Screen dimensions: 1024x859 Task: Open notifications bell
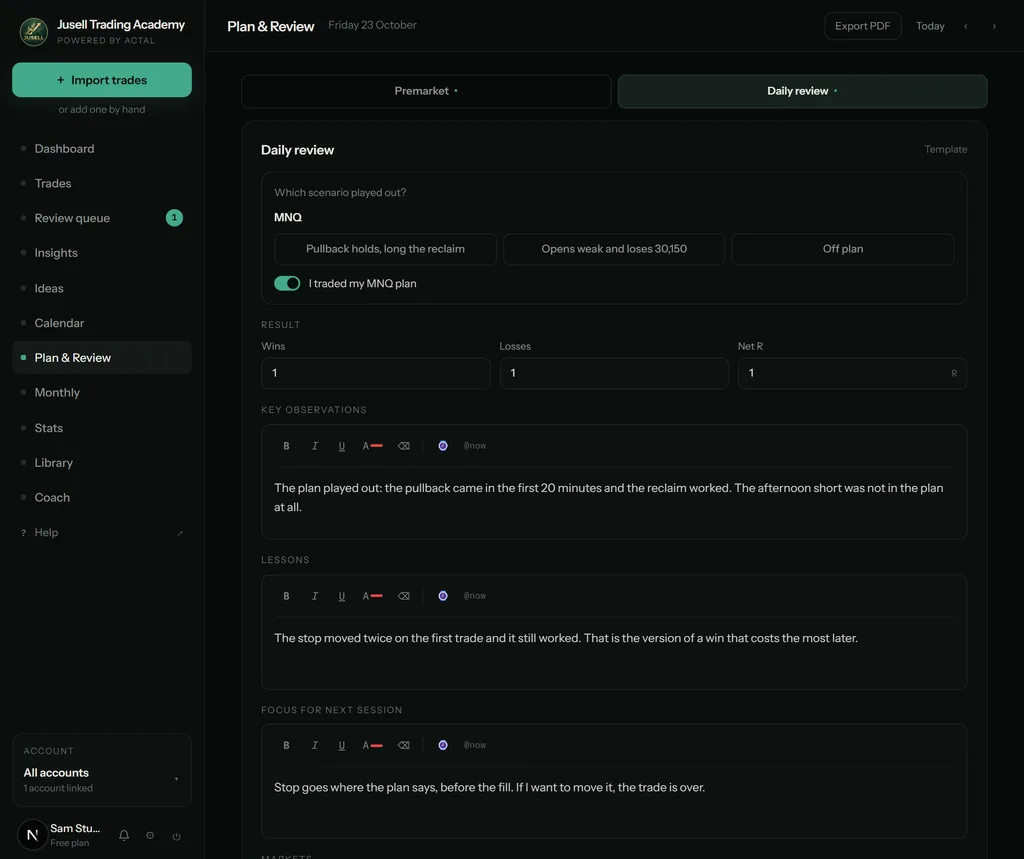(123, 835)
